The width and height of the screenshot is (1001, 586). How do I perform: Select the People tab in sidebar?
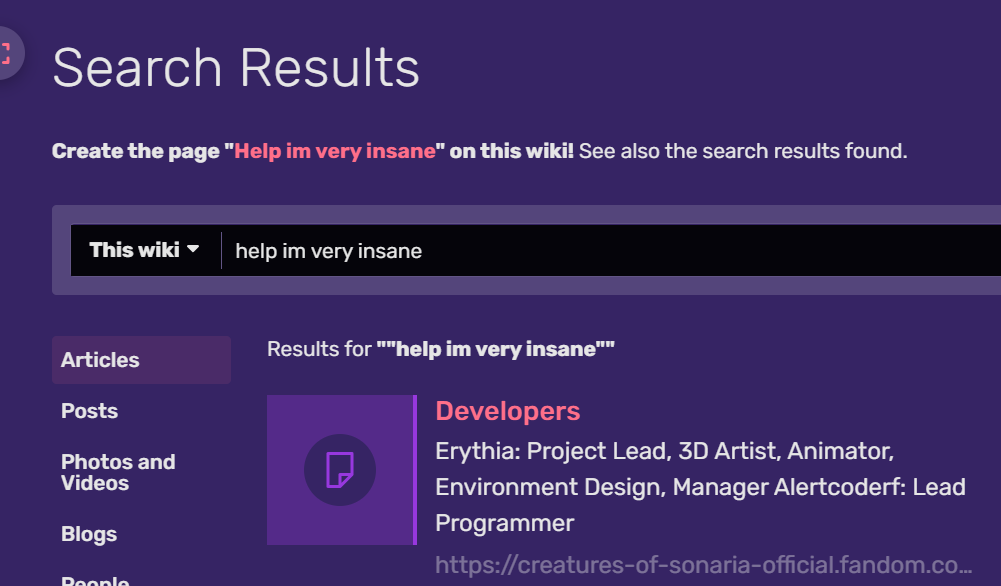tap(95, 580)
